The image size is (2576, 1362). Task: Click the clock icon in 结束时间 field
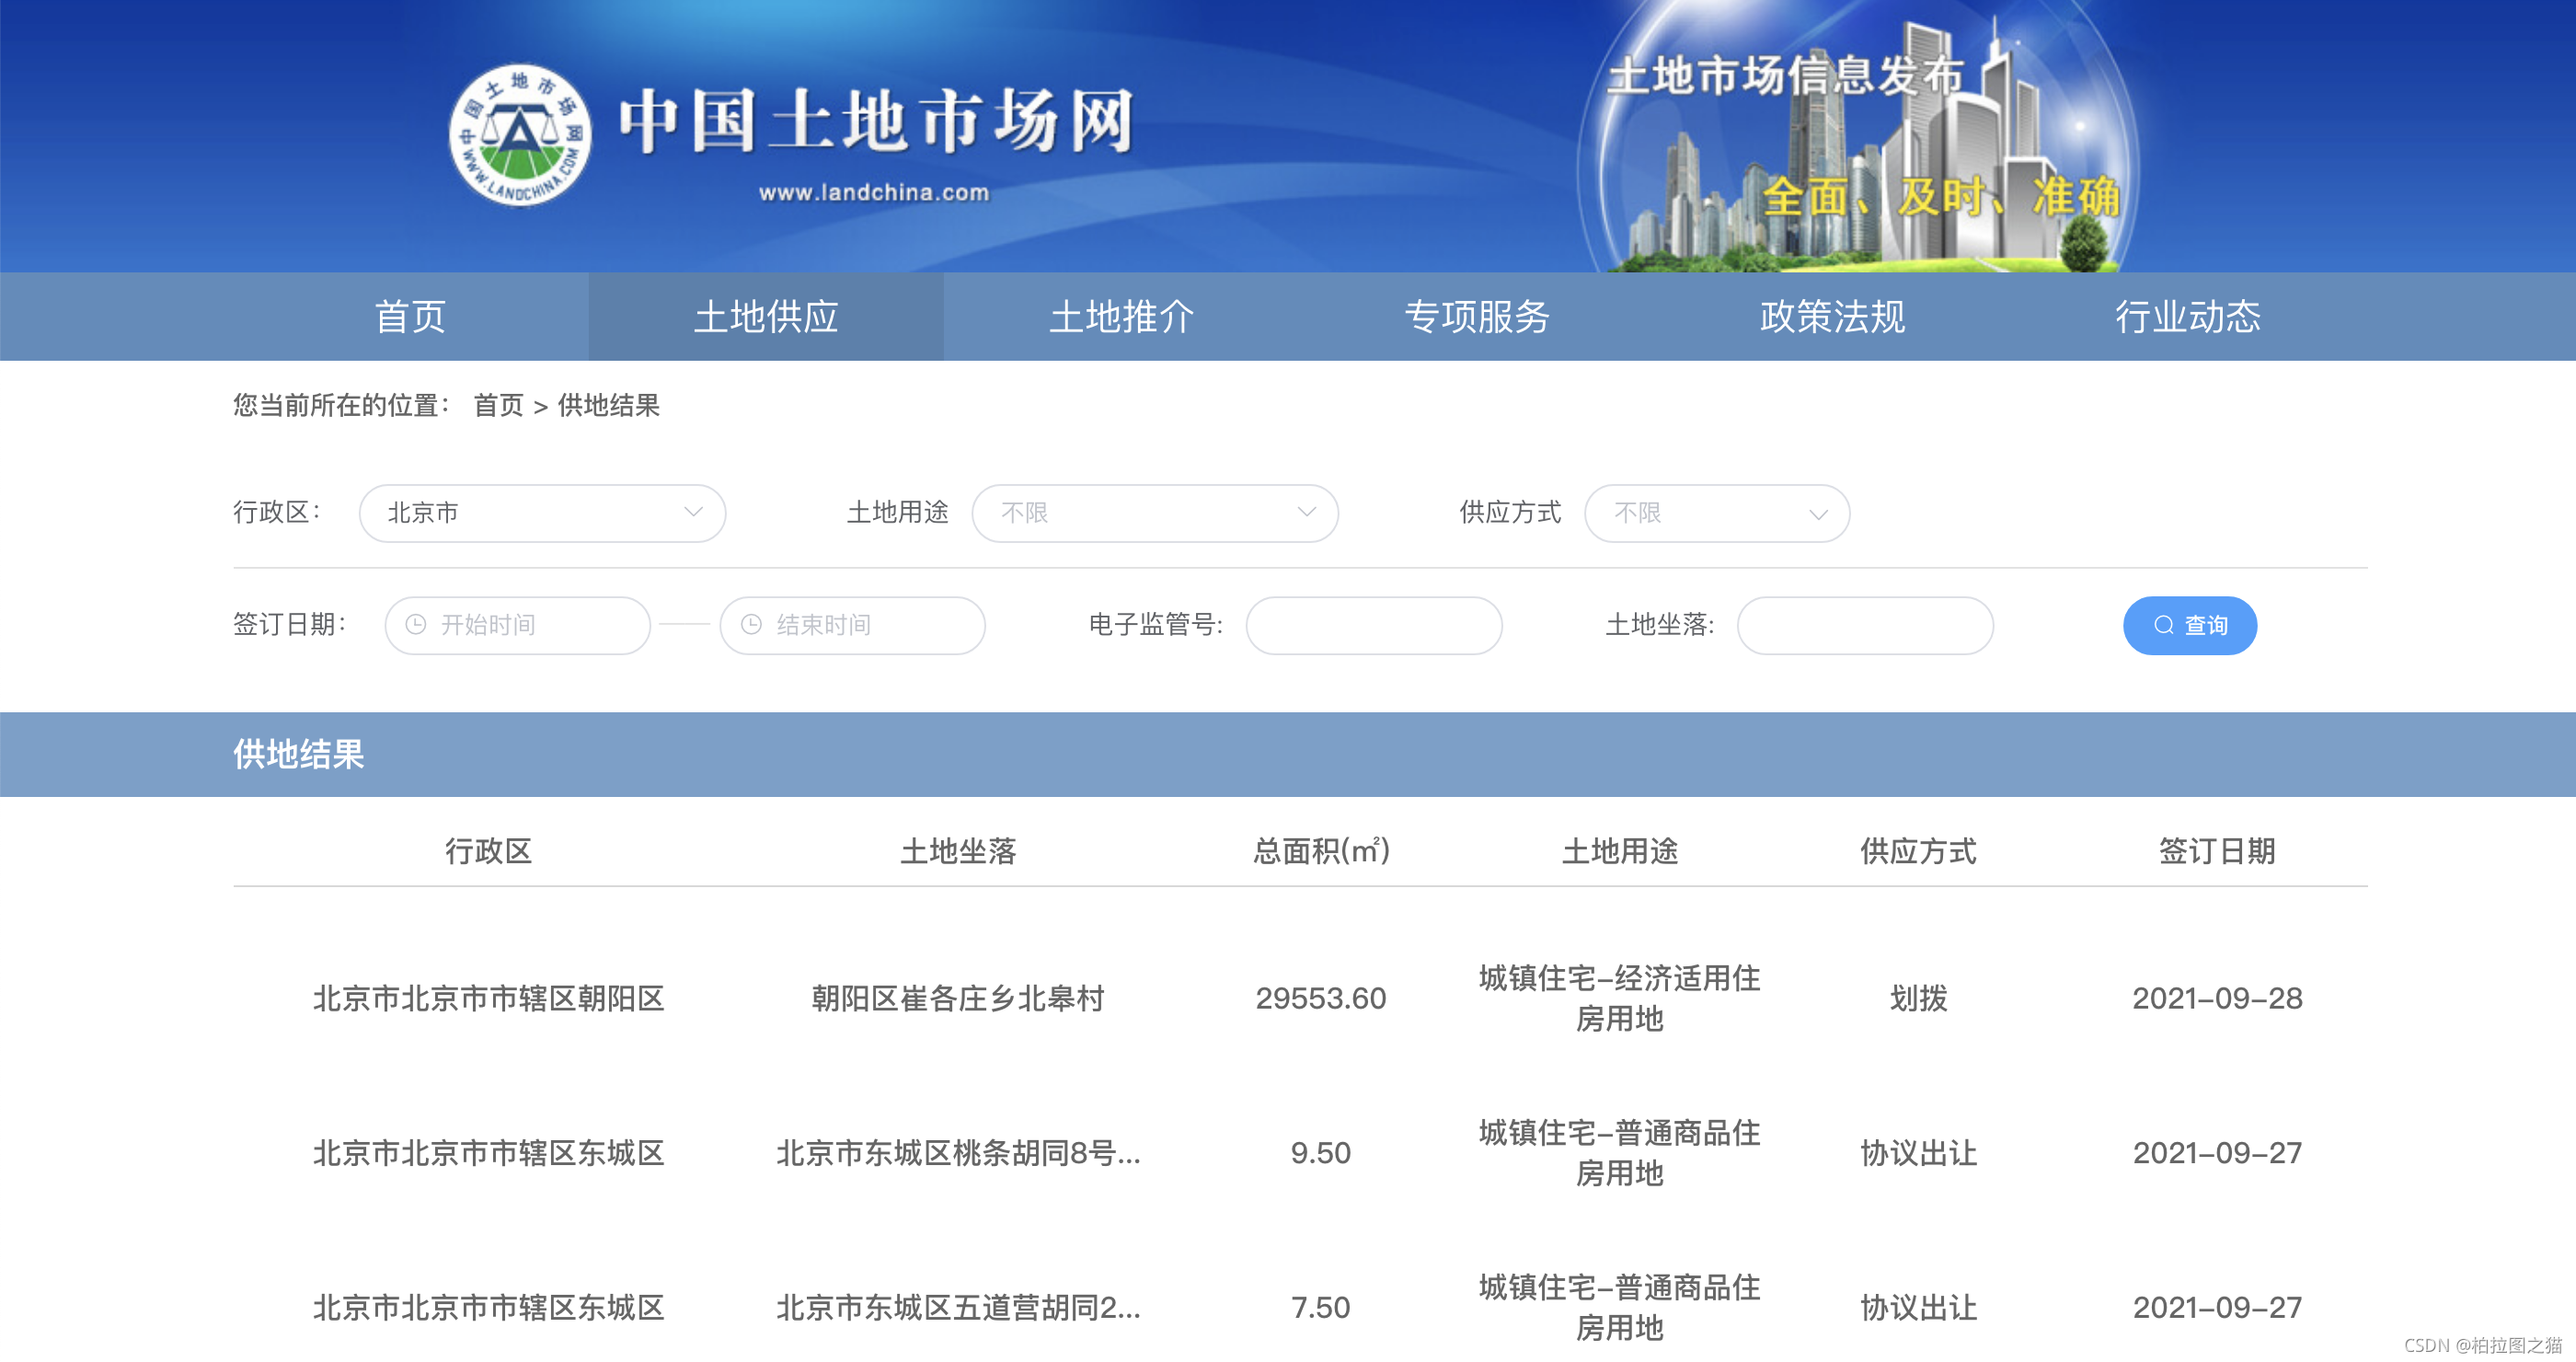click(752, 625)
